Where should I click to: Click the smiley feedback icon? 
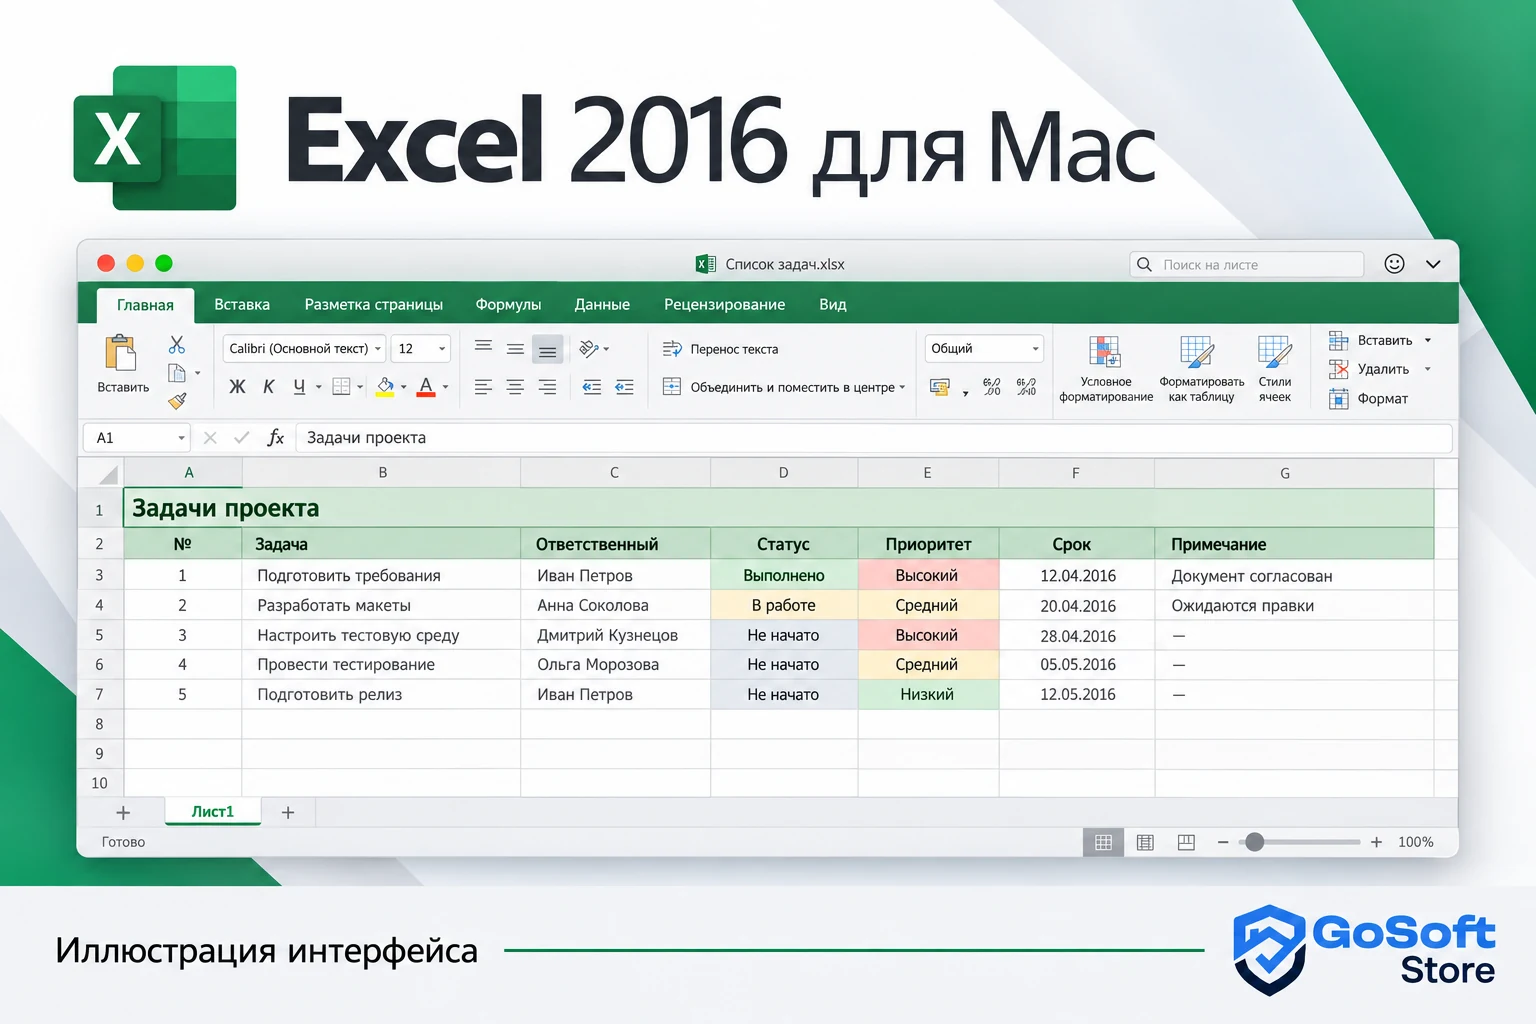pos(1394,263)
